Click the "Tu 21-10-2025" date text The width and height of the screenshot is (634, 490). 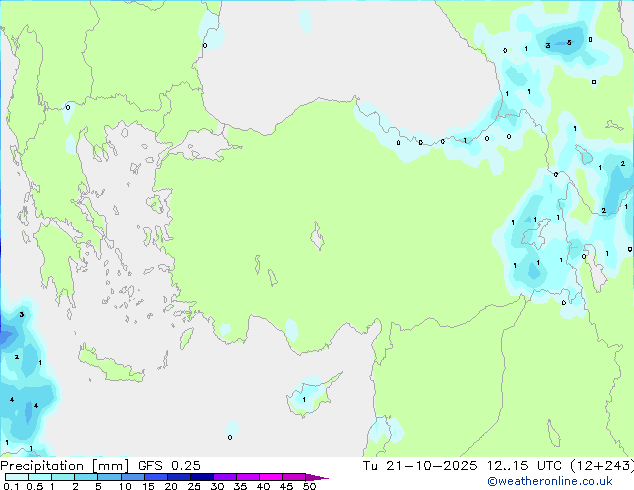pyautogui.click(x=420, y=466)
